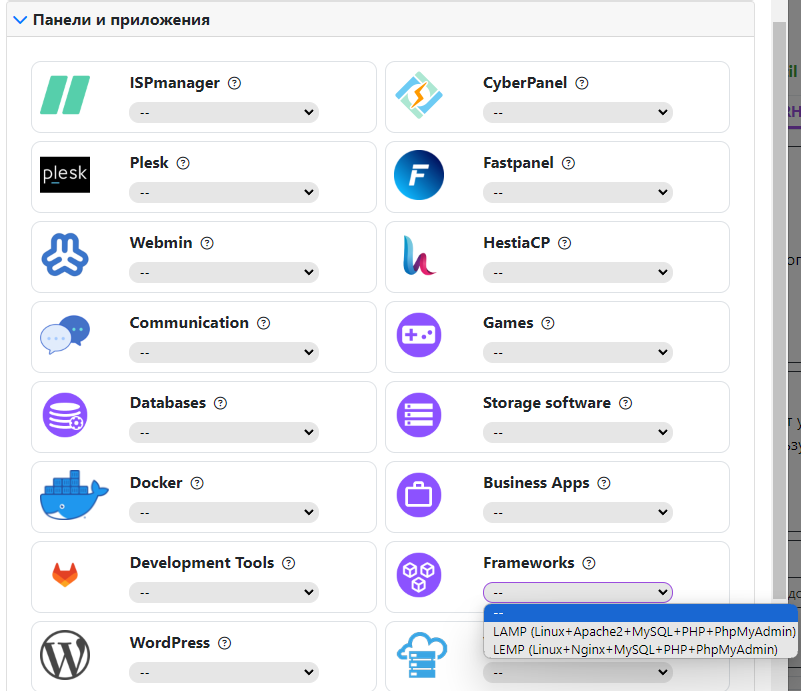Click the CyberPanel logo icon
Screen dimensions: 801x691
point(419,95)
